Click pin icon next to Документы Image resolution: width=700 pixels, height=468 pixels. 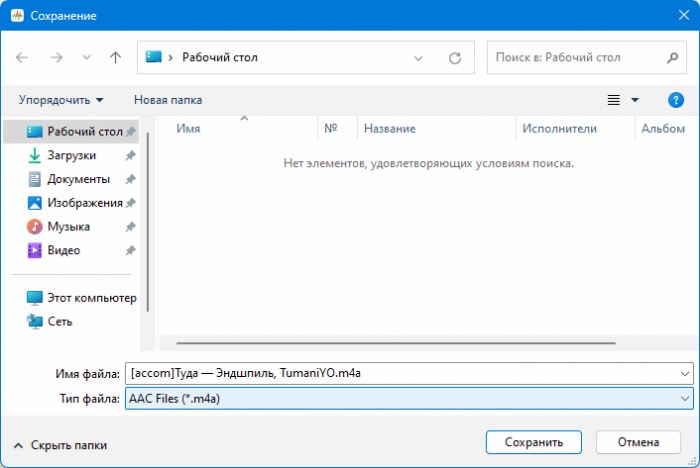point(130,179)
